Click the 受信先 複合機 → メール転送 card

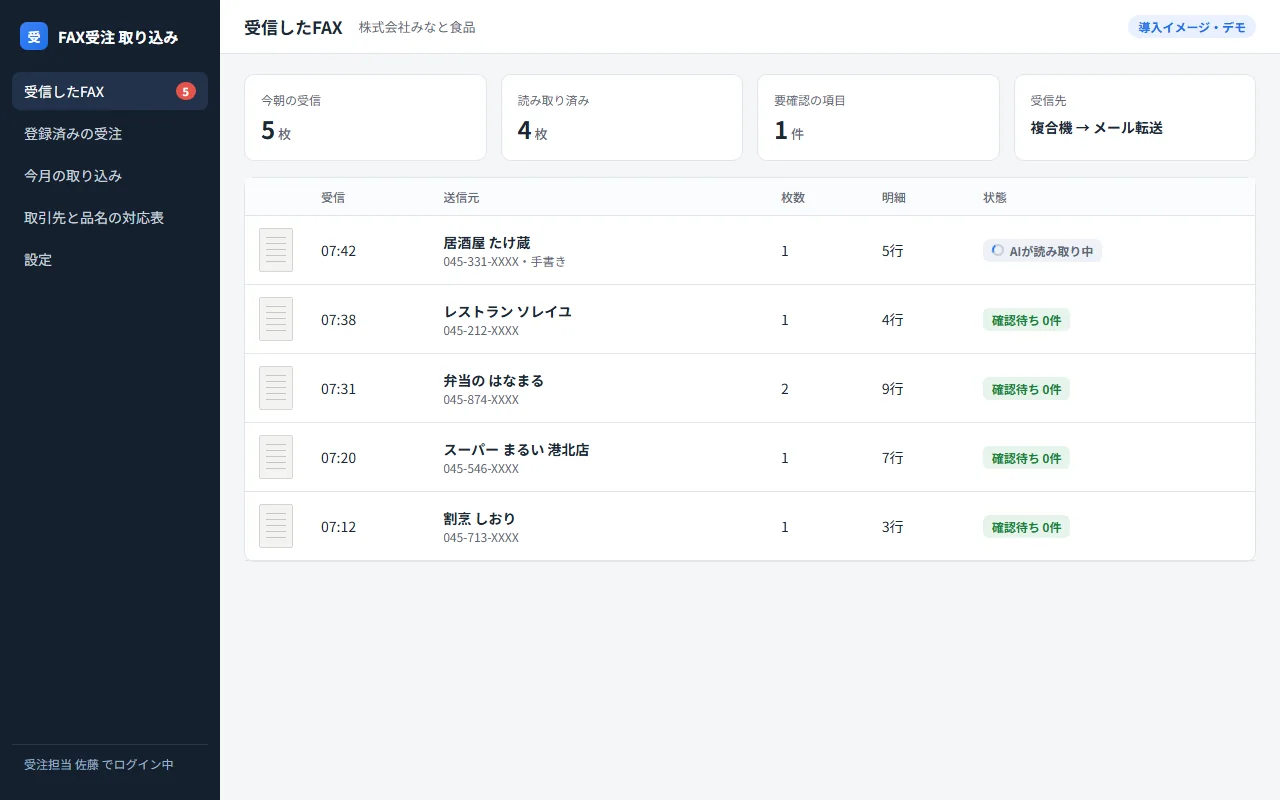(1135, 117)
